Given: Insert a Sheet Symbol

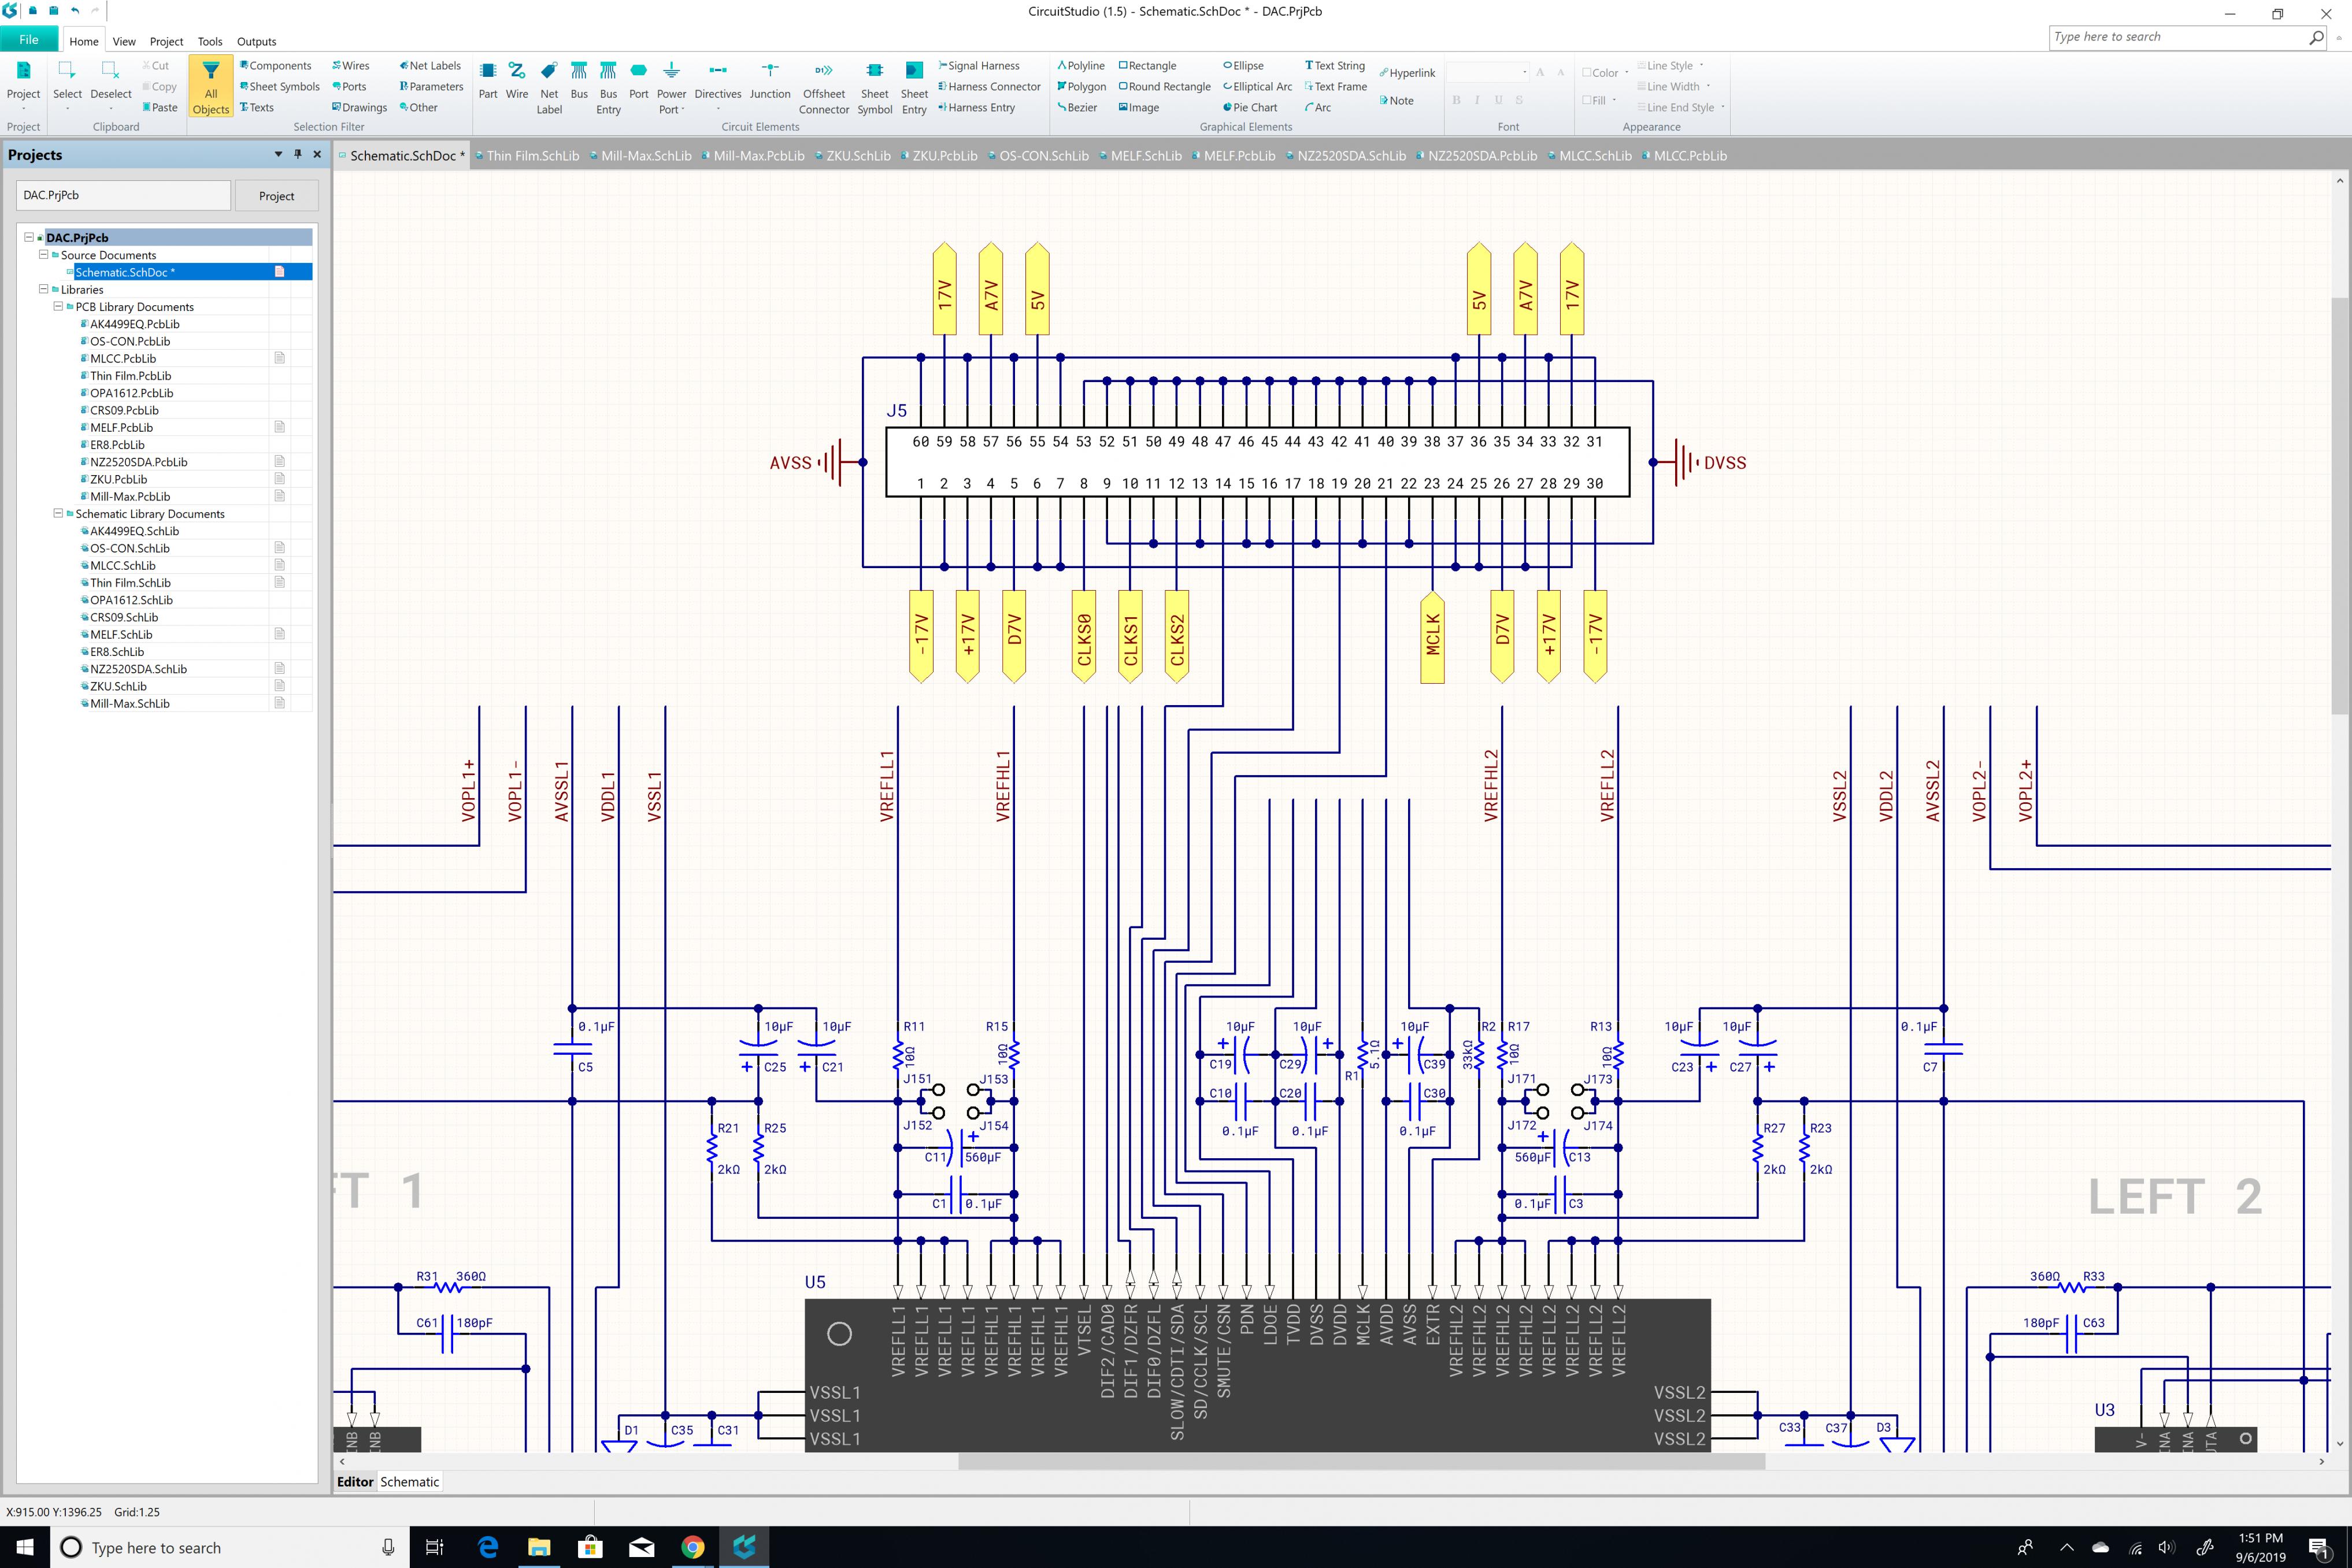Looking at the screenshot, I should click(874, 88).
